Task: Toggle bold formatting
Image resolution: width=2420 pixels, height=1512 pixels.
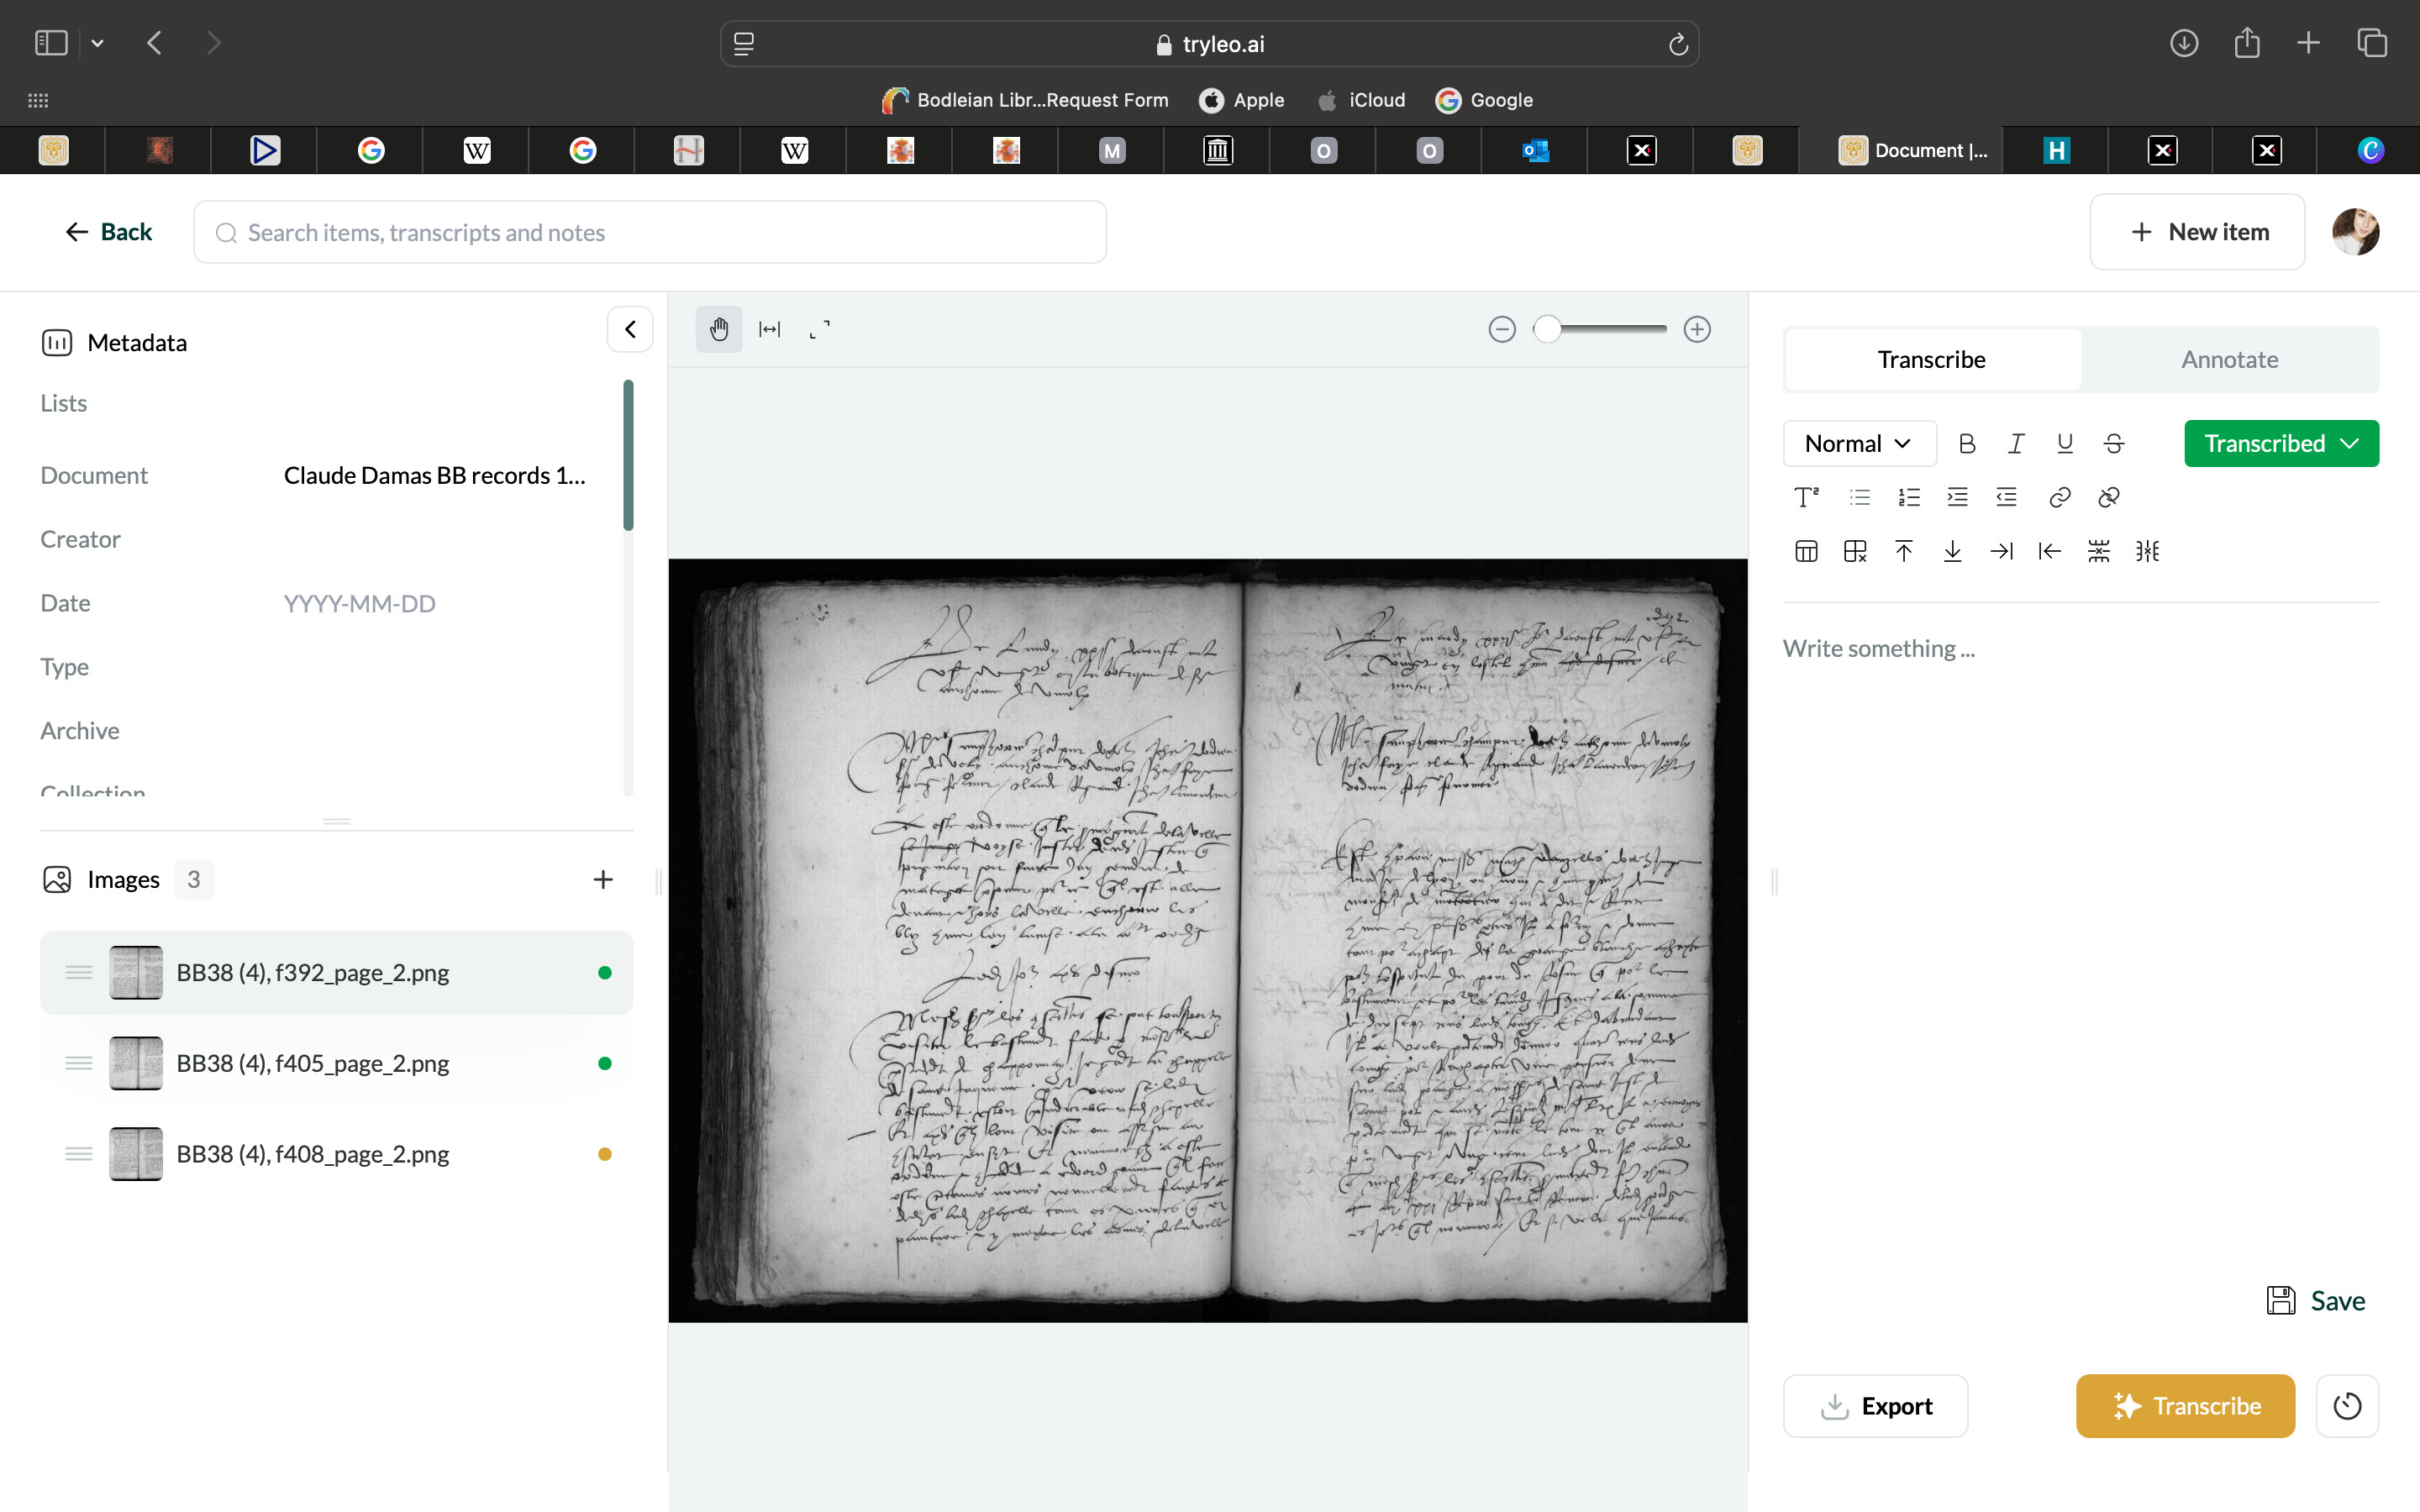Action: (x=1966, y=443)
